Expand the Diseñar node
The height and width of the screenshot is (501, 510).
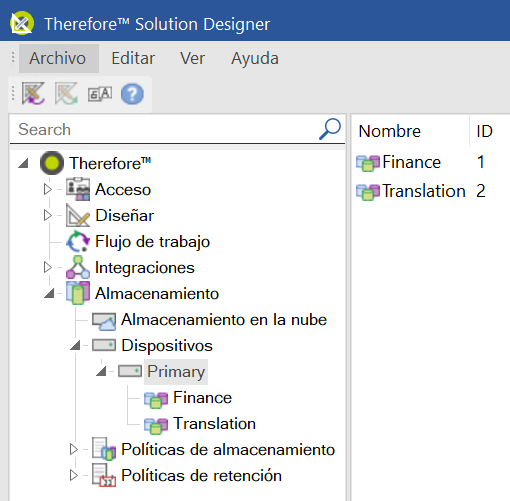48,215
